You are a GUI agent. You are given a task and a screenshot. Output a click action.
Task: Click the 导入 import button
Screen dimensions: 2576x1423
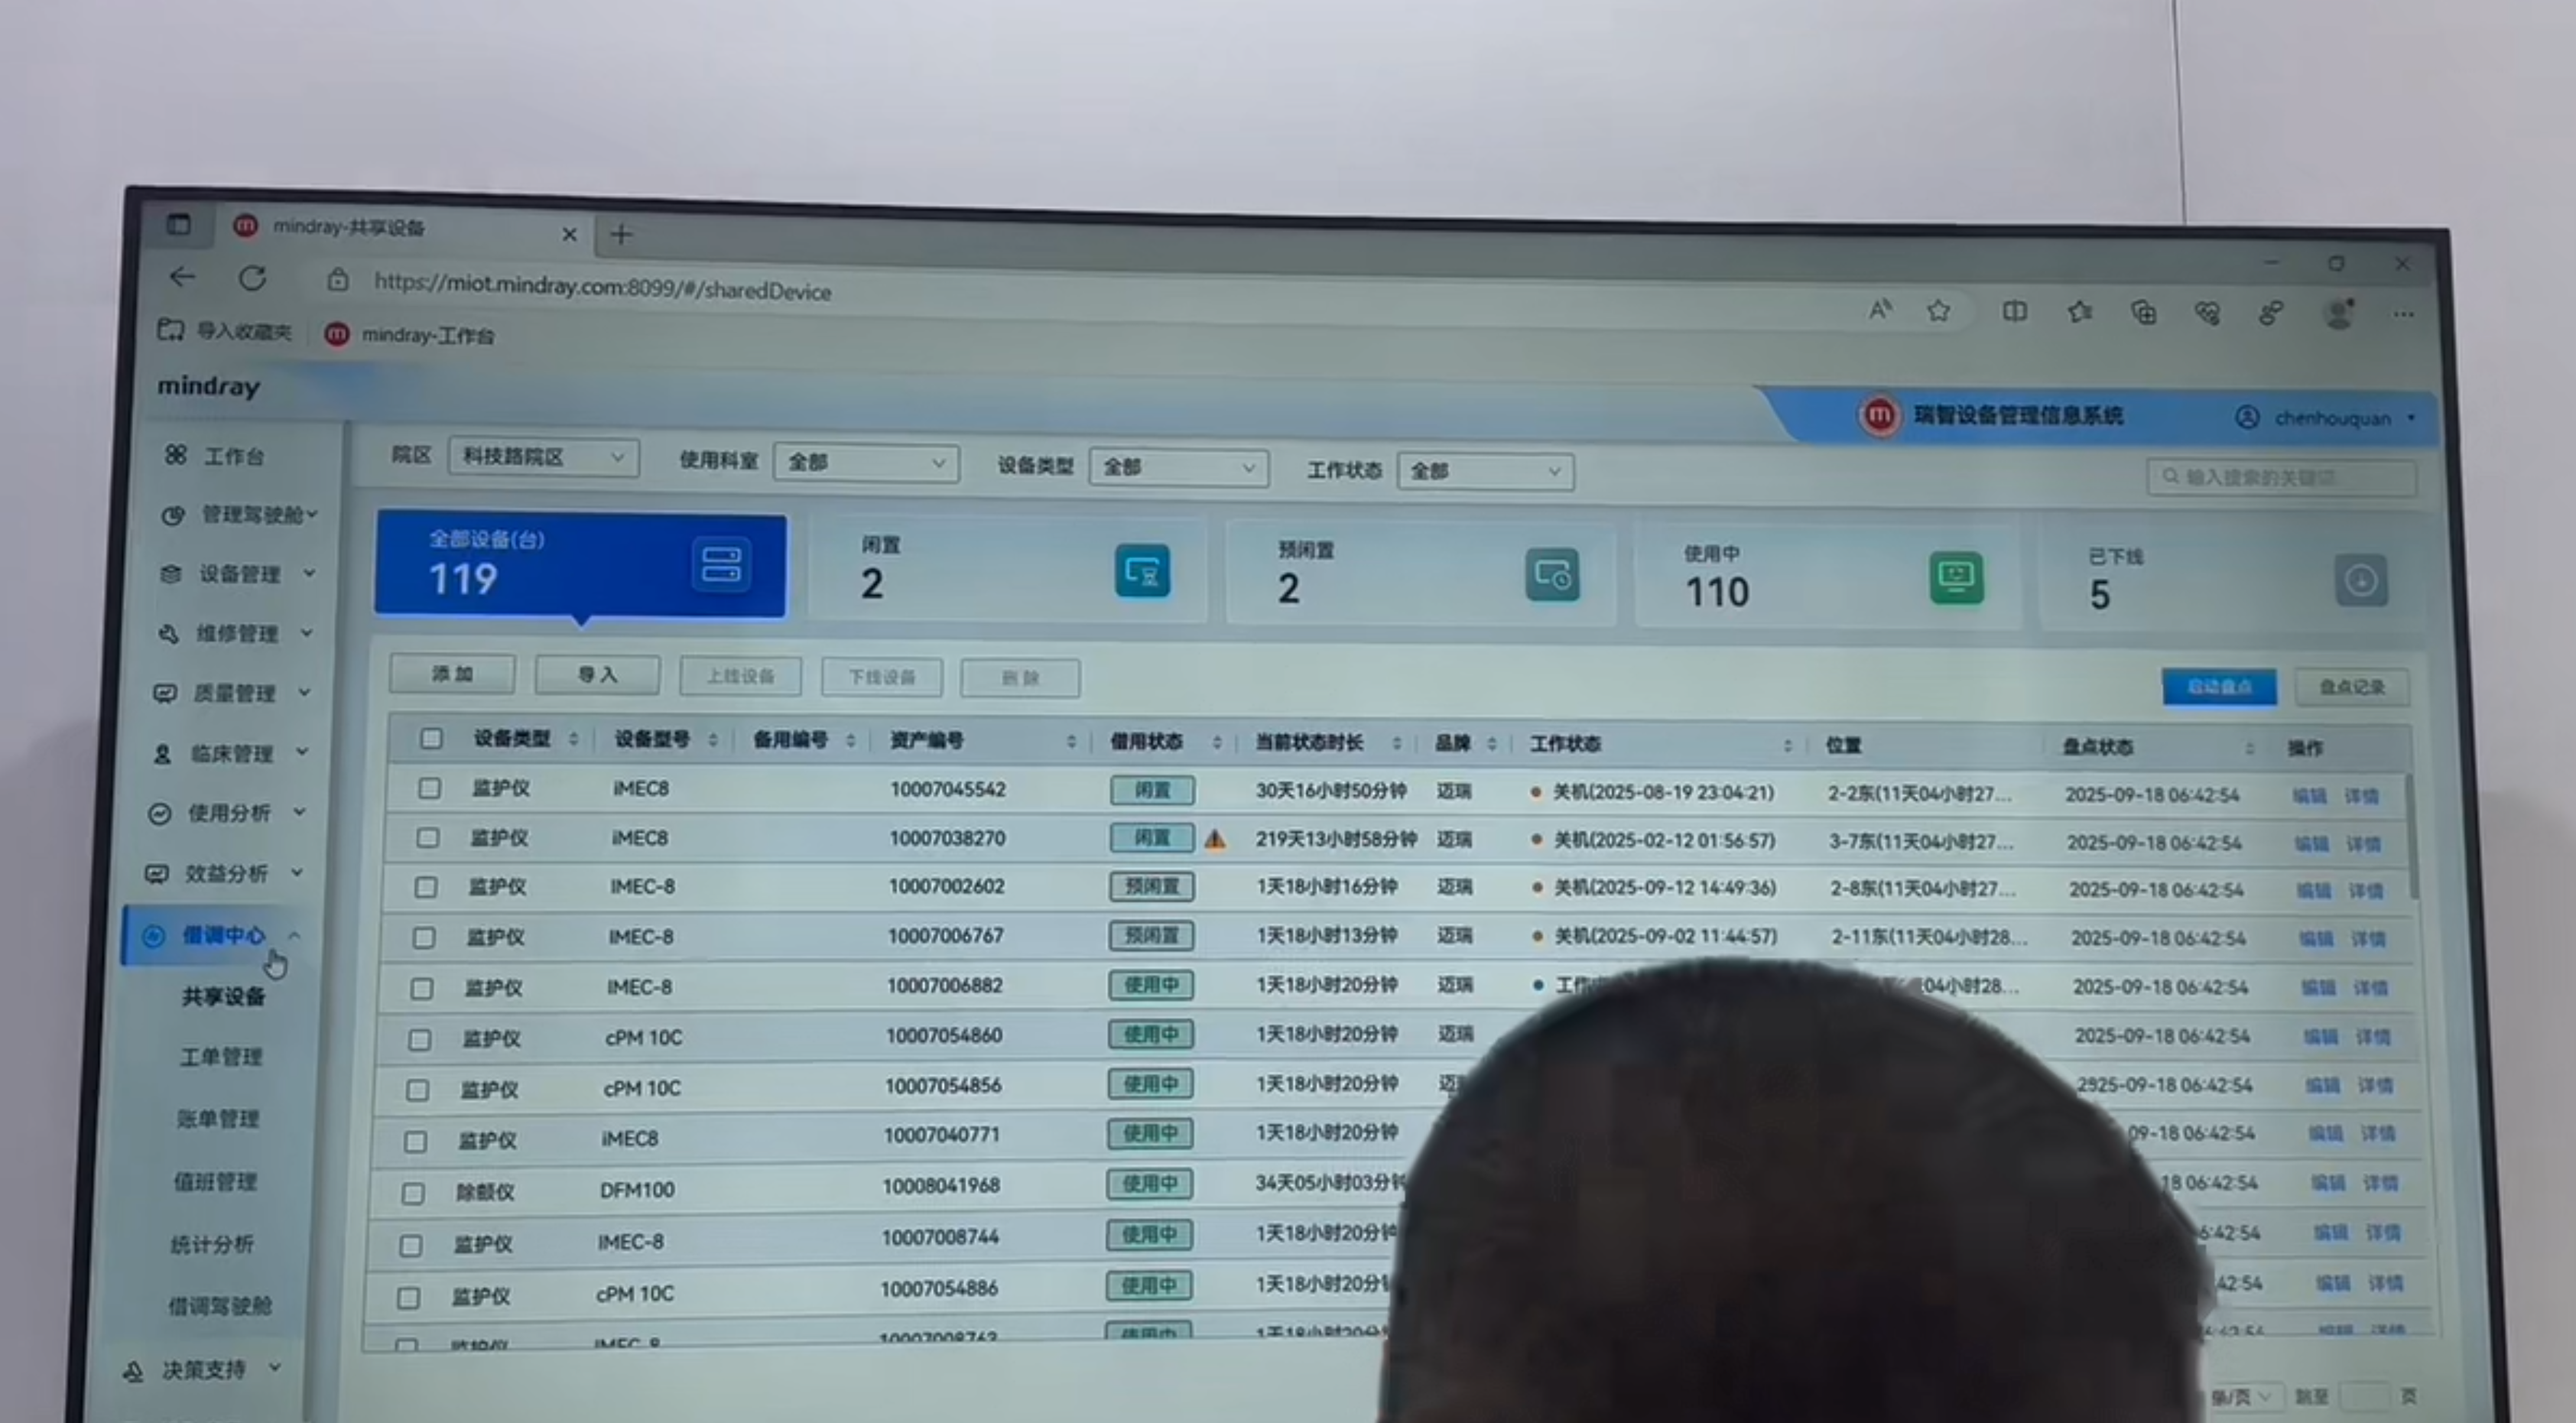pyautogui.click(x=597, y=675)
